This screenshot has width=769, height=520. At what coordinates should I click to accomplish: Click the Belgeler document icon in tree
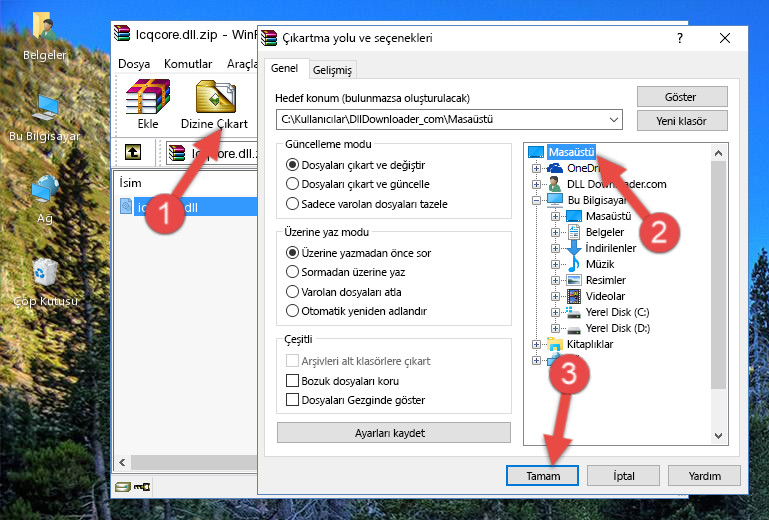click(573, 232)
